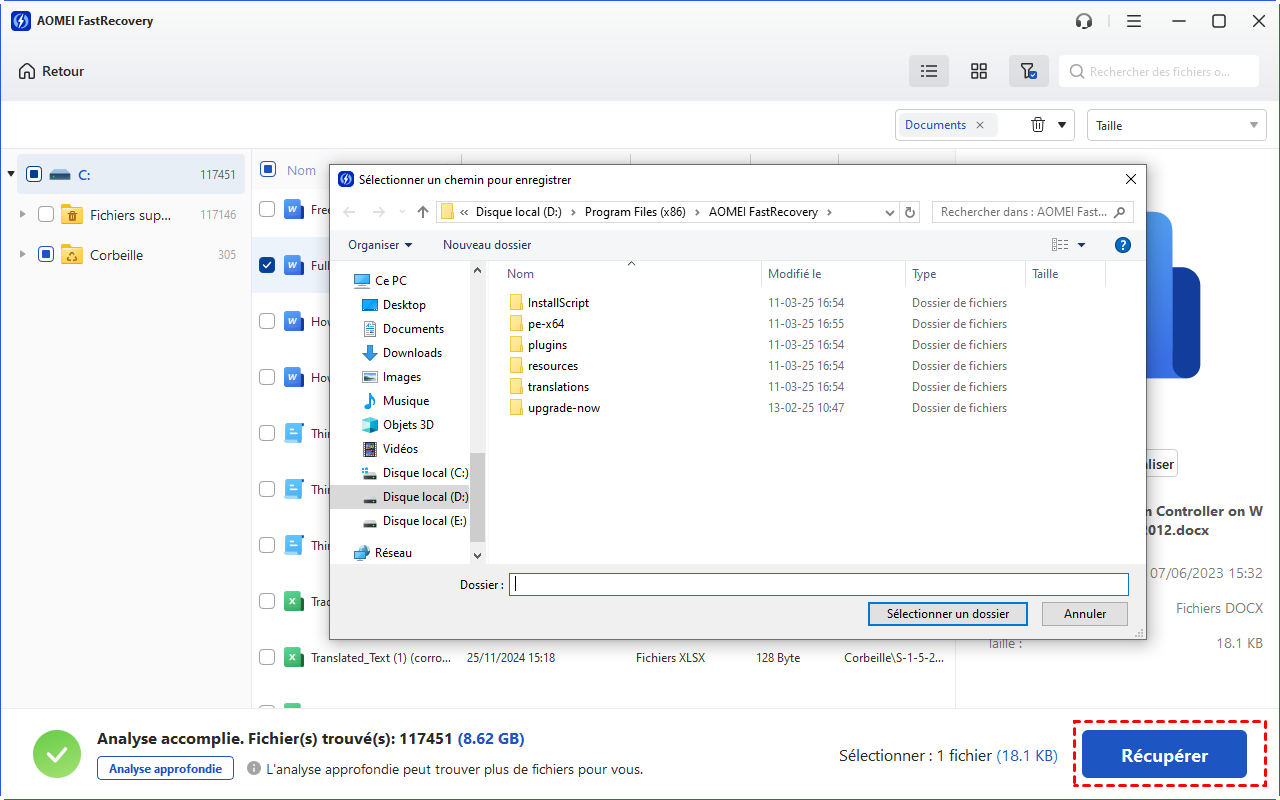The width and height of the screenshot is (1280, 800).
Task: Click the Récupérer button
Action: point(1164,755)
